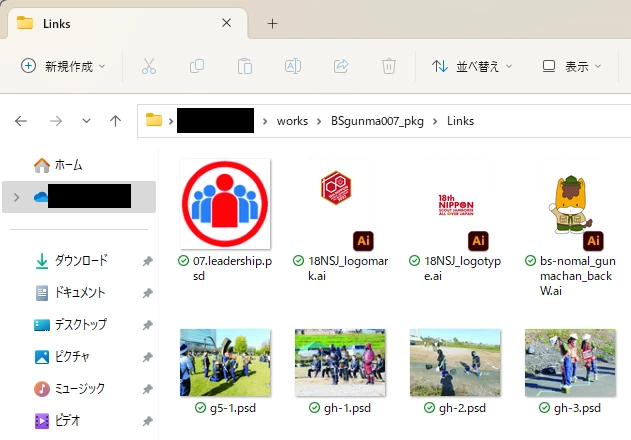Go back with the left arrow
Viewport: 631px width, 440px height.
pos(21,121)
